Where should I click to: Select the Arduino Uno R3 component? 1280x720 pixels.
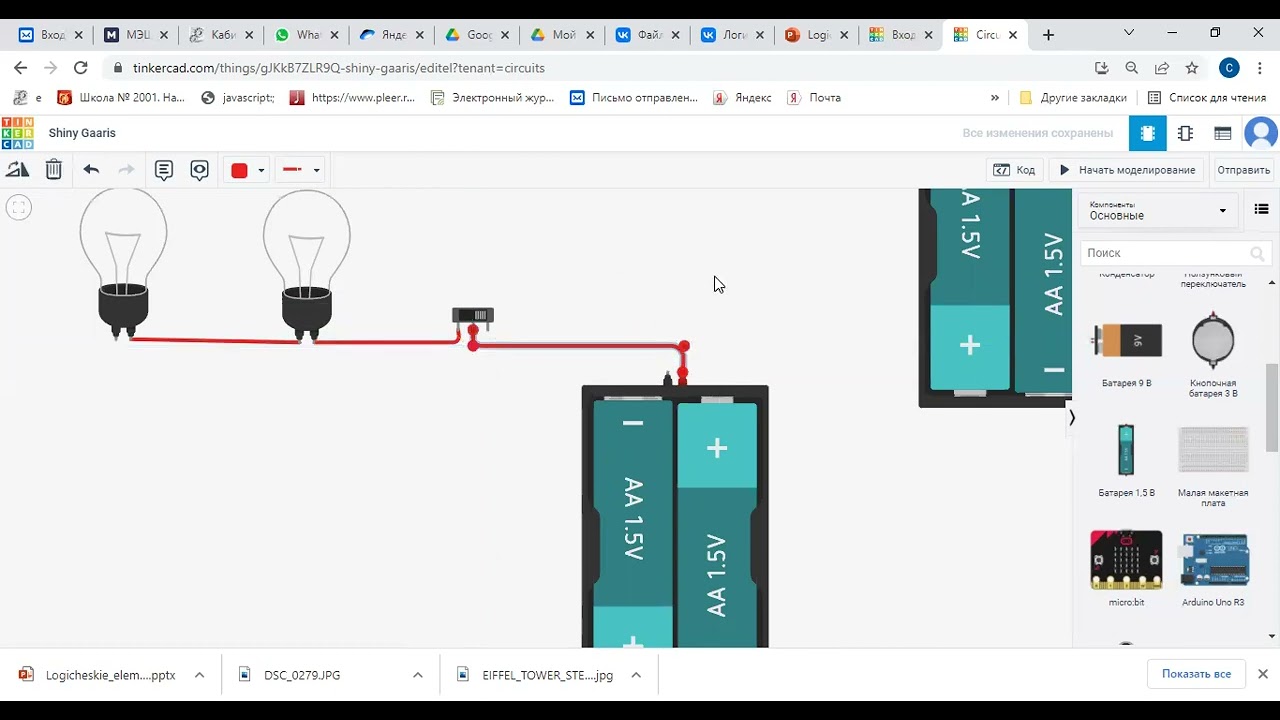(1213, 568)
